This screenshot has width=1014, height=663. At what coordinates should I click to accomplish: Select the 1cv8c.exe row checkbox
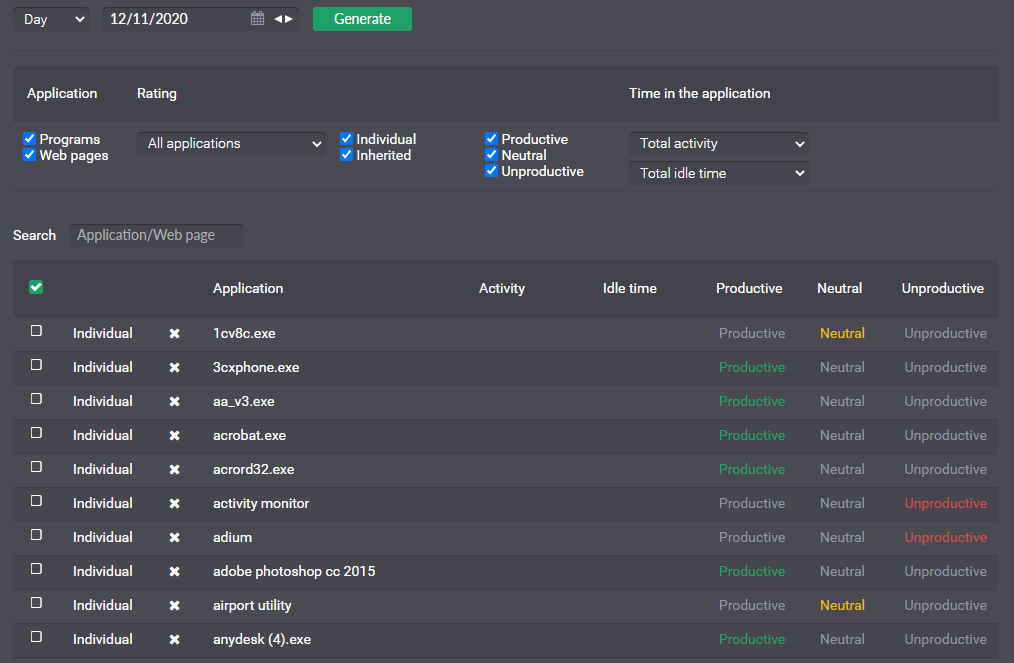tap(36, 331)
